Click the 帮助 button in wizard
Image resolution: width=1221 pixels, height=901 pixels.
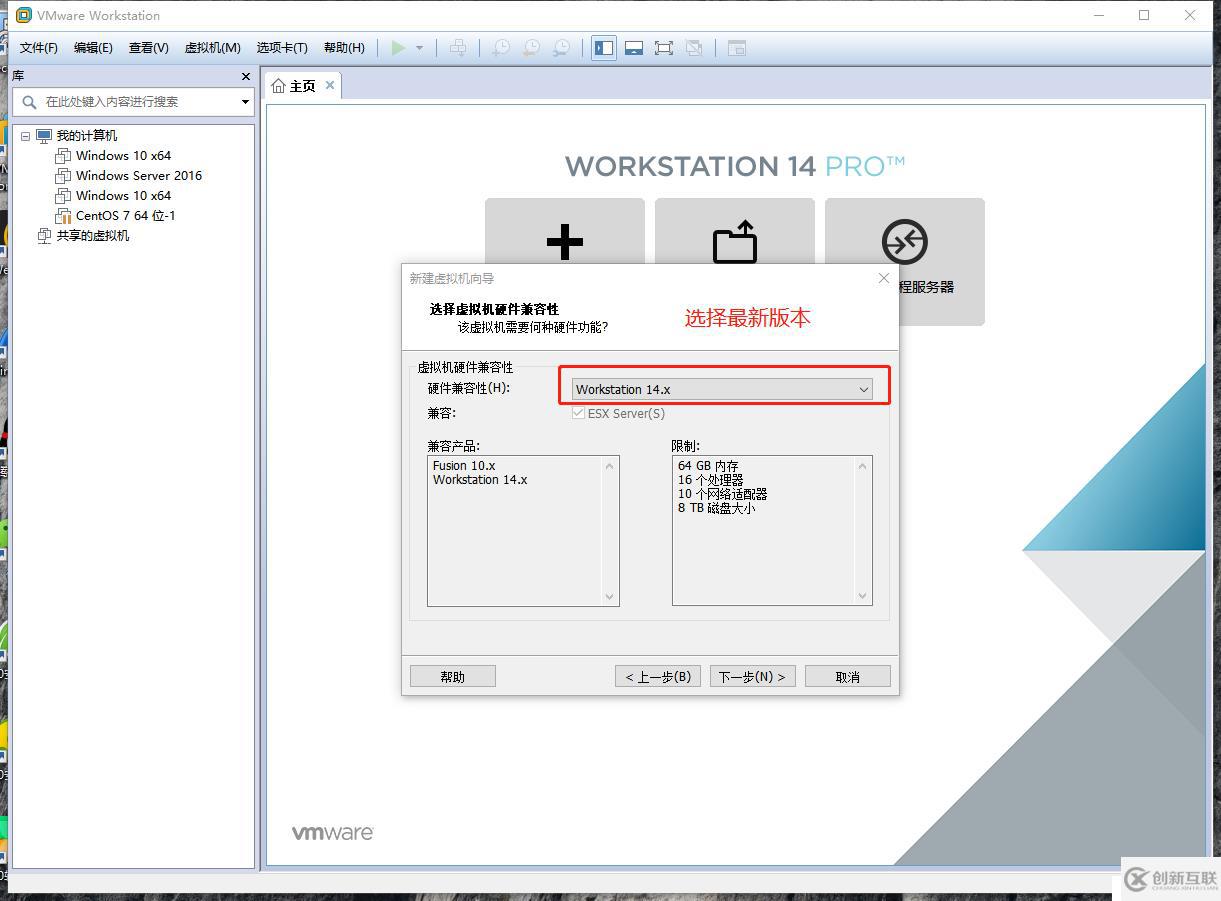click(453, 677)
